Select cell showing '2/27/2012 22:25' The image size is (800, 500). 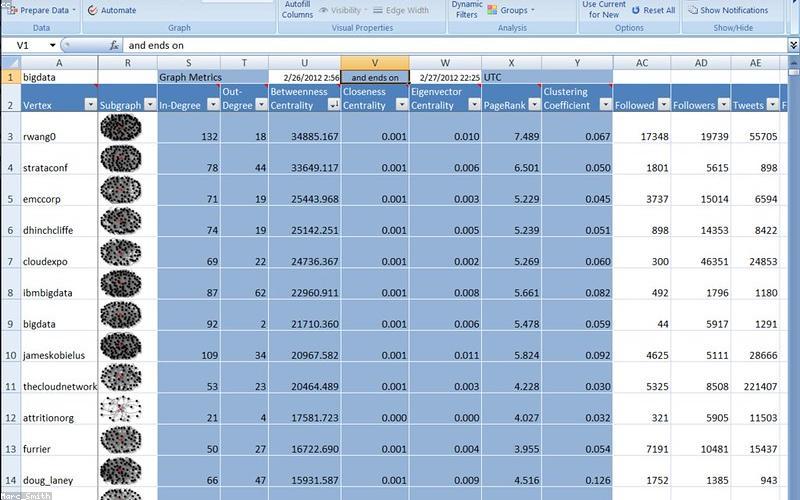point(445,77)
